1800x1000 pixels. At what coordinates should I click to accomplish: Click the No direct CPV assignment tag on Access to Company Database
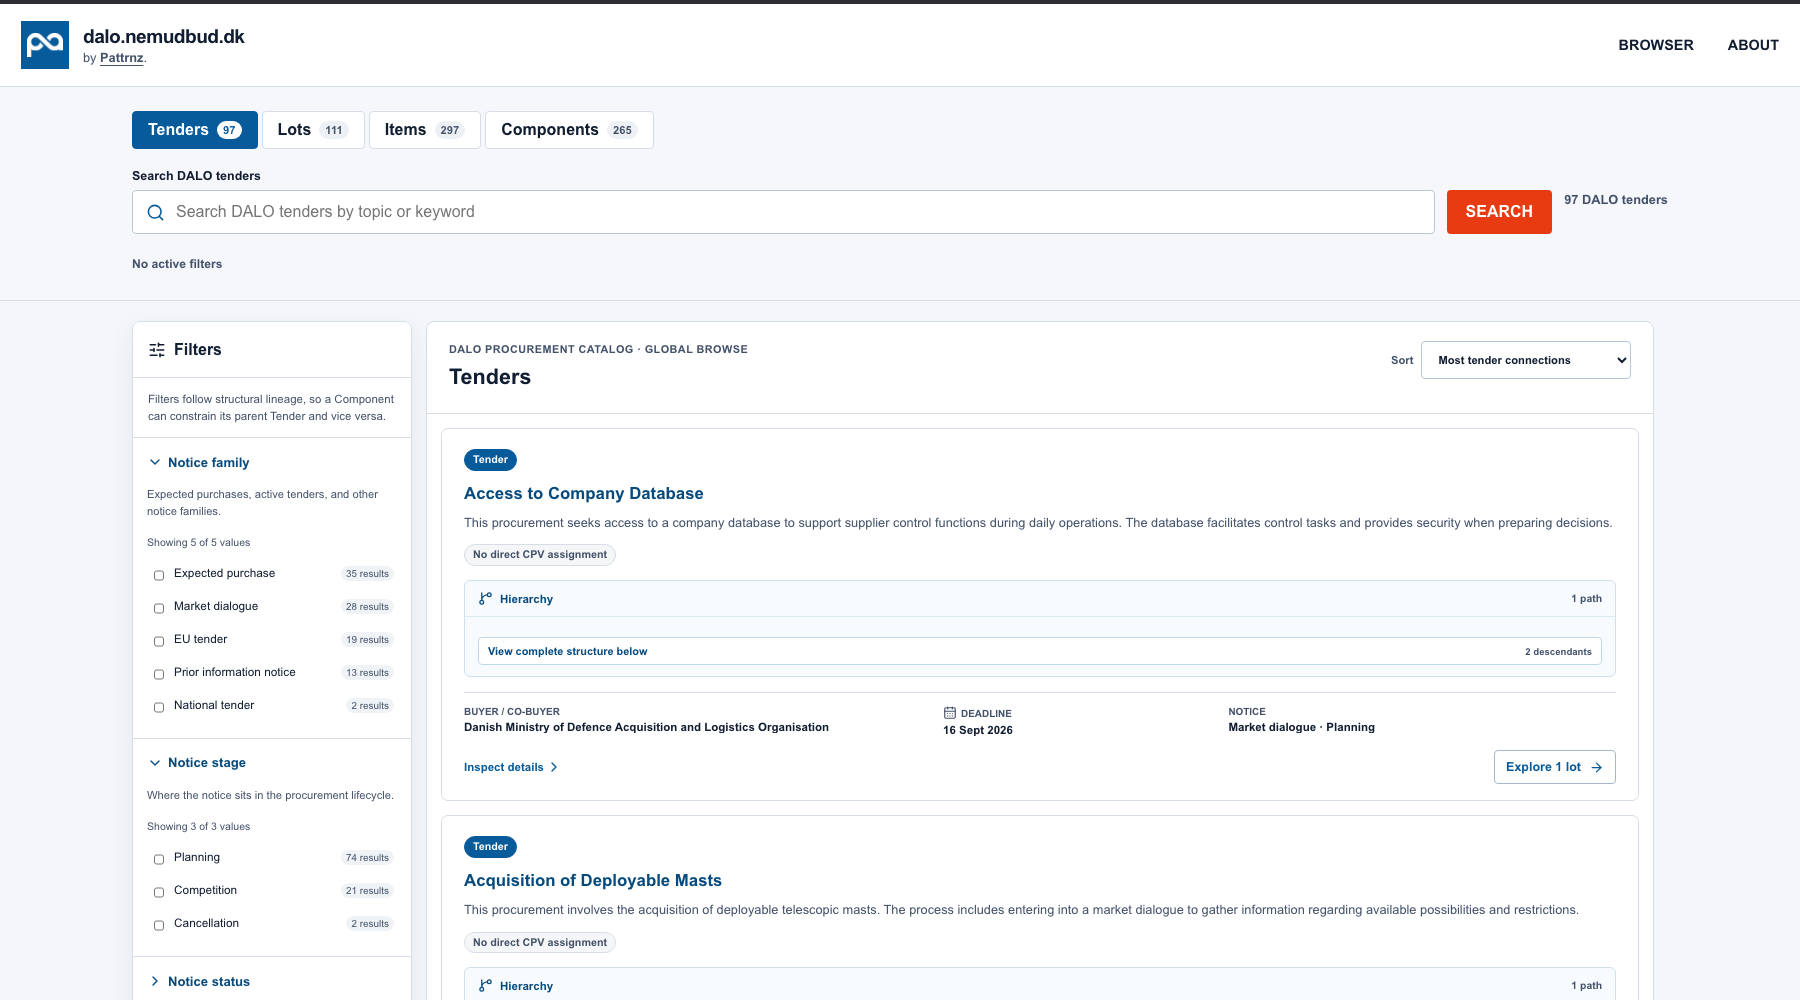pyautogui.click(x=540, y=555)
